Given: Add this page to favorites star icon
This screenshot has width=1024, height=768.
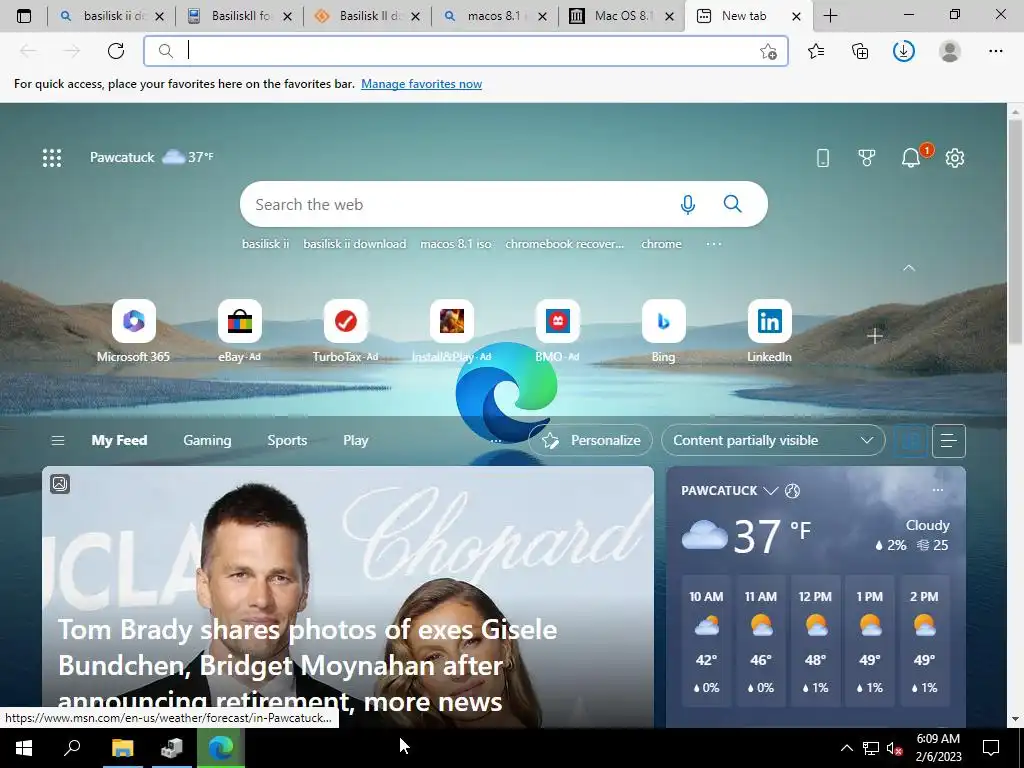Looking at the screenshot, I should [769, 51].
